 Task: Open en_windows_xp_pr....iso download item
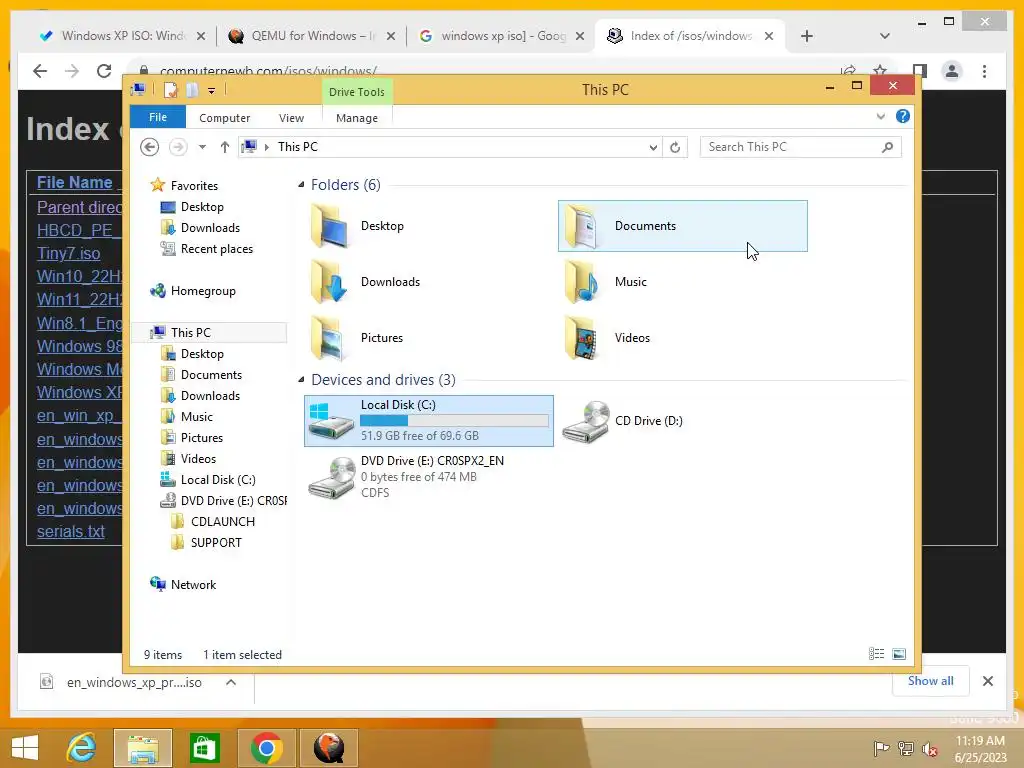click(x=134, y=682)
